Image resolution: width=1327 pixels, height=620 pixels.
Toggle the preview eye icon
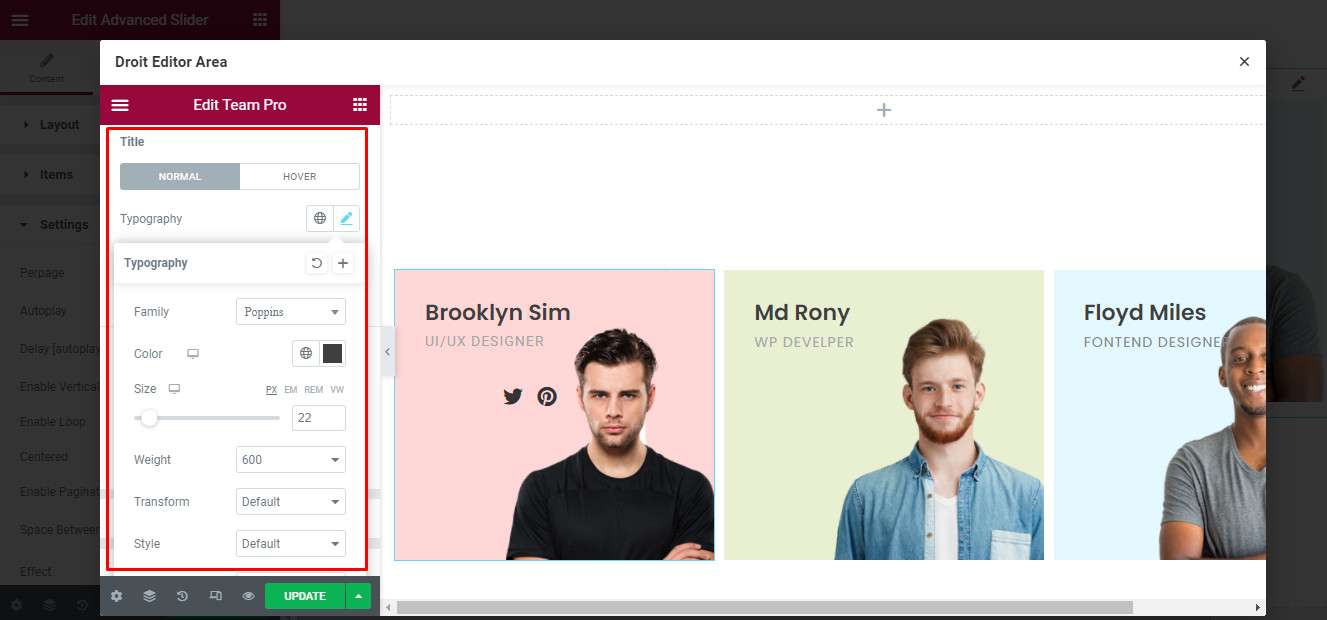pos(248,596)
